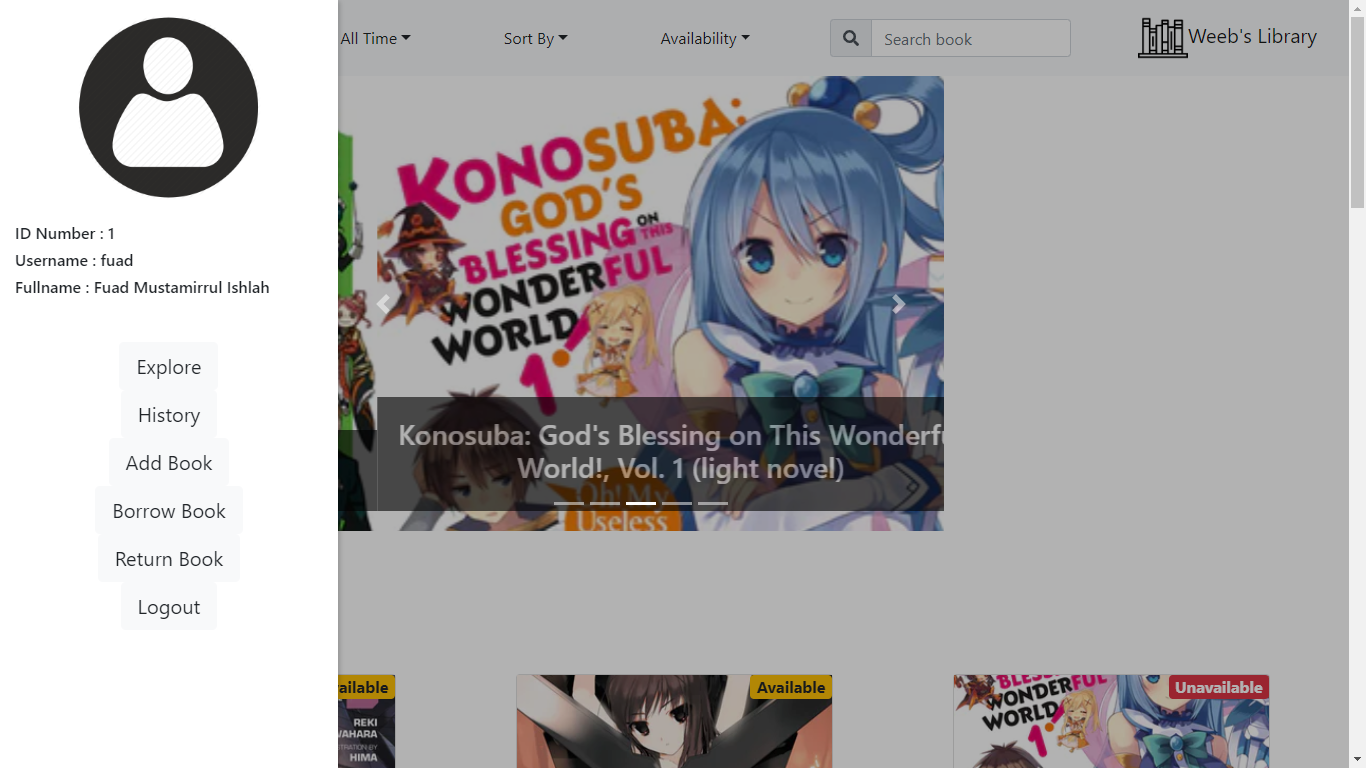This screenshot has height=768, width=1366.
Task: Go to the next carousel slide arrow
Action: pyautogui.click(x=899, y=304)
